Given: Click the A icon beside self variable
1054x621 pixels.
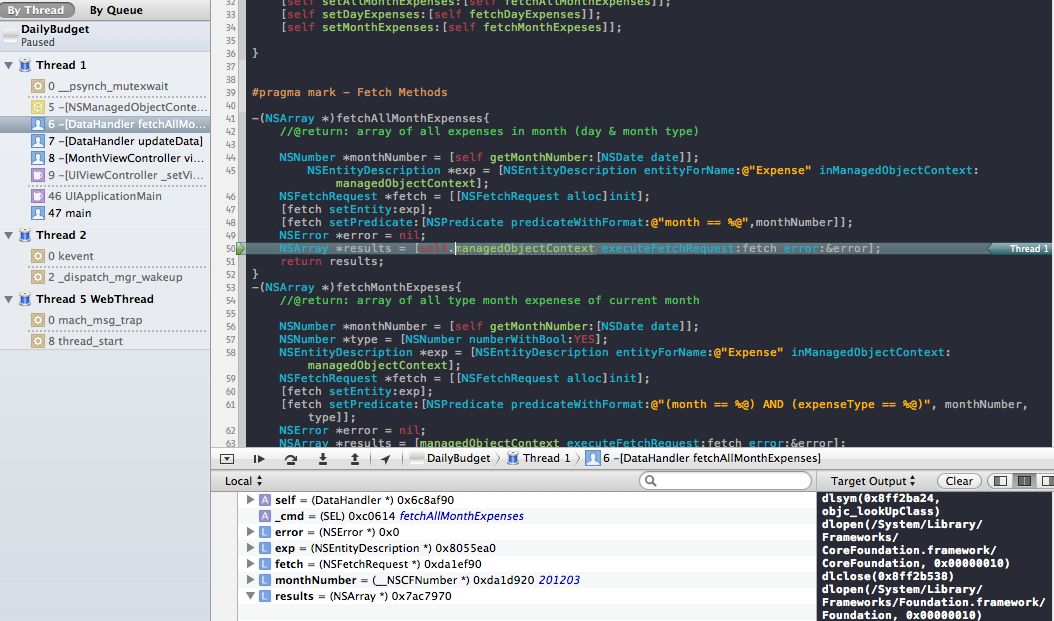Looking at the screenshot, I should [265, 500].
